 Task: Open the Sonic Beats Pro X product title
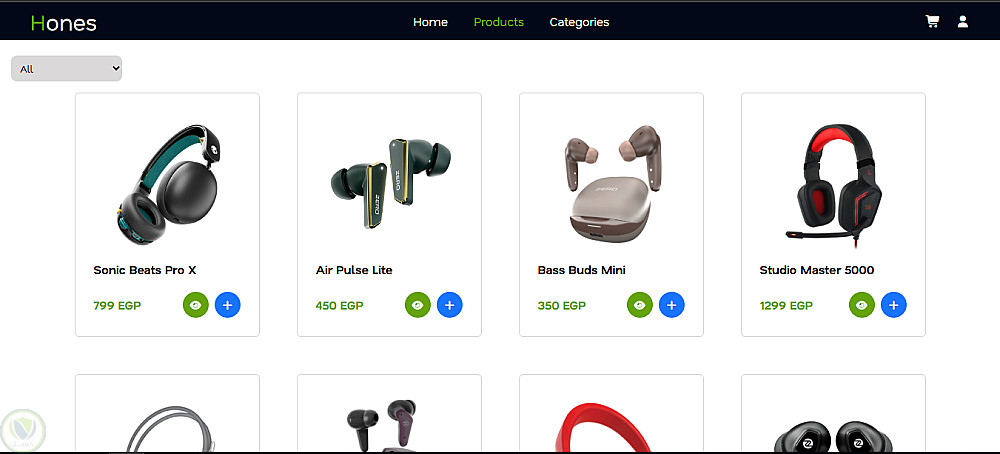point(145,270)
